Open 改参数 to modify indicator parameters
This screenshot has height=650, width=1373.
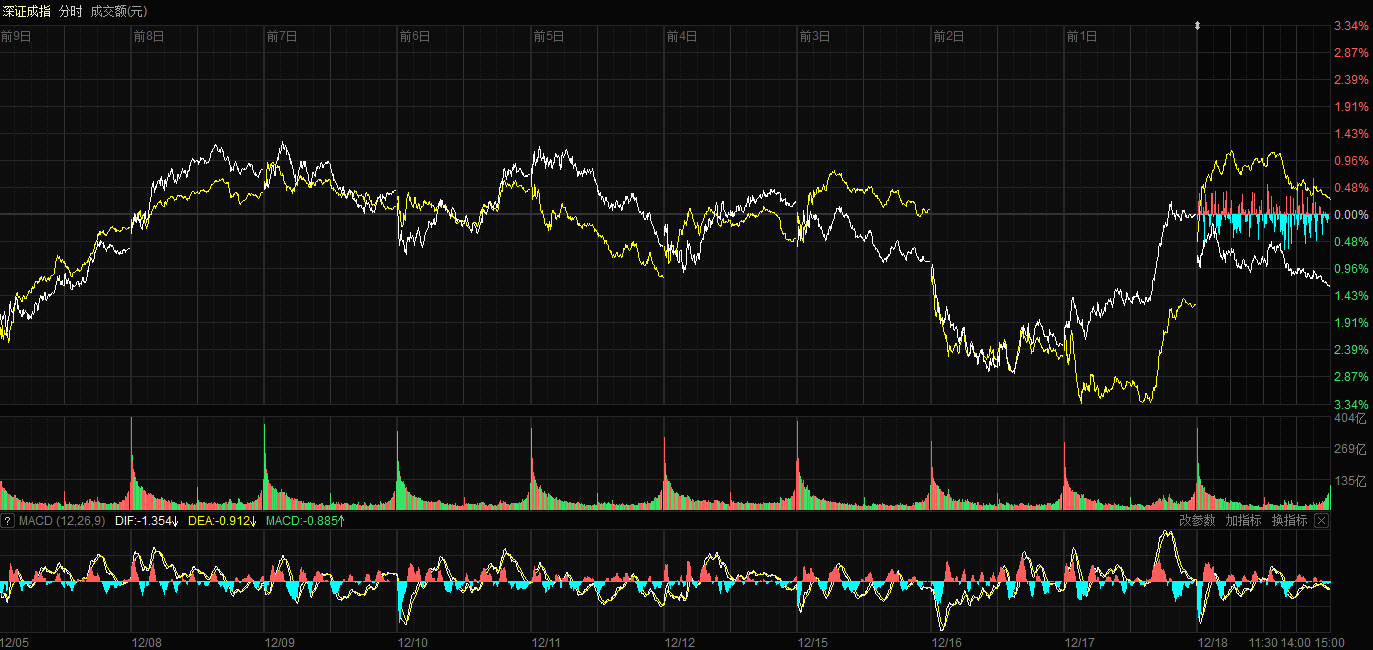1197,521
